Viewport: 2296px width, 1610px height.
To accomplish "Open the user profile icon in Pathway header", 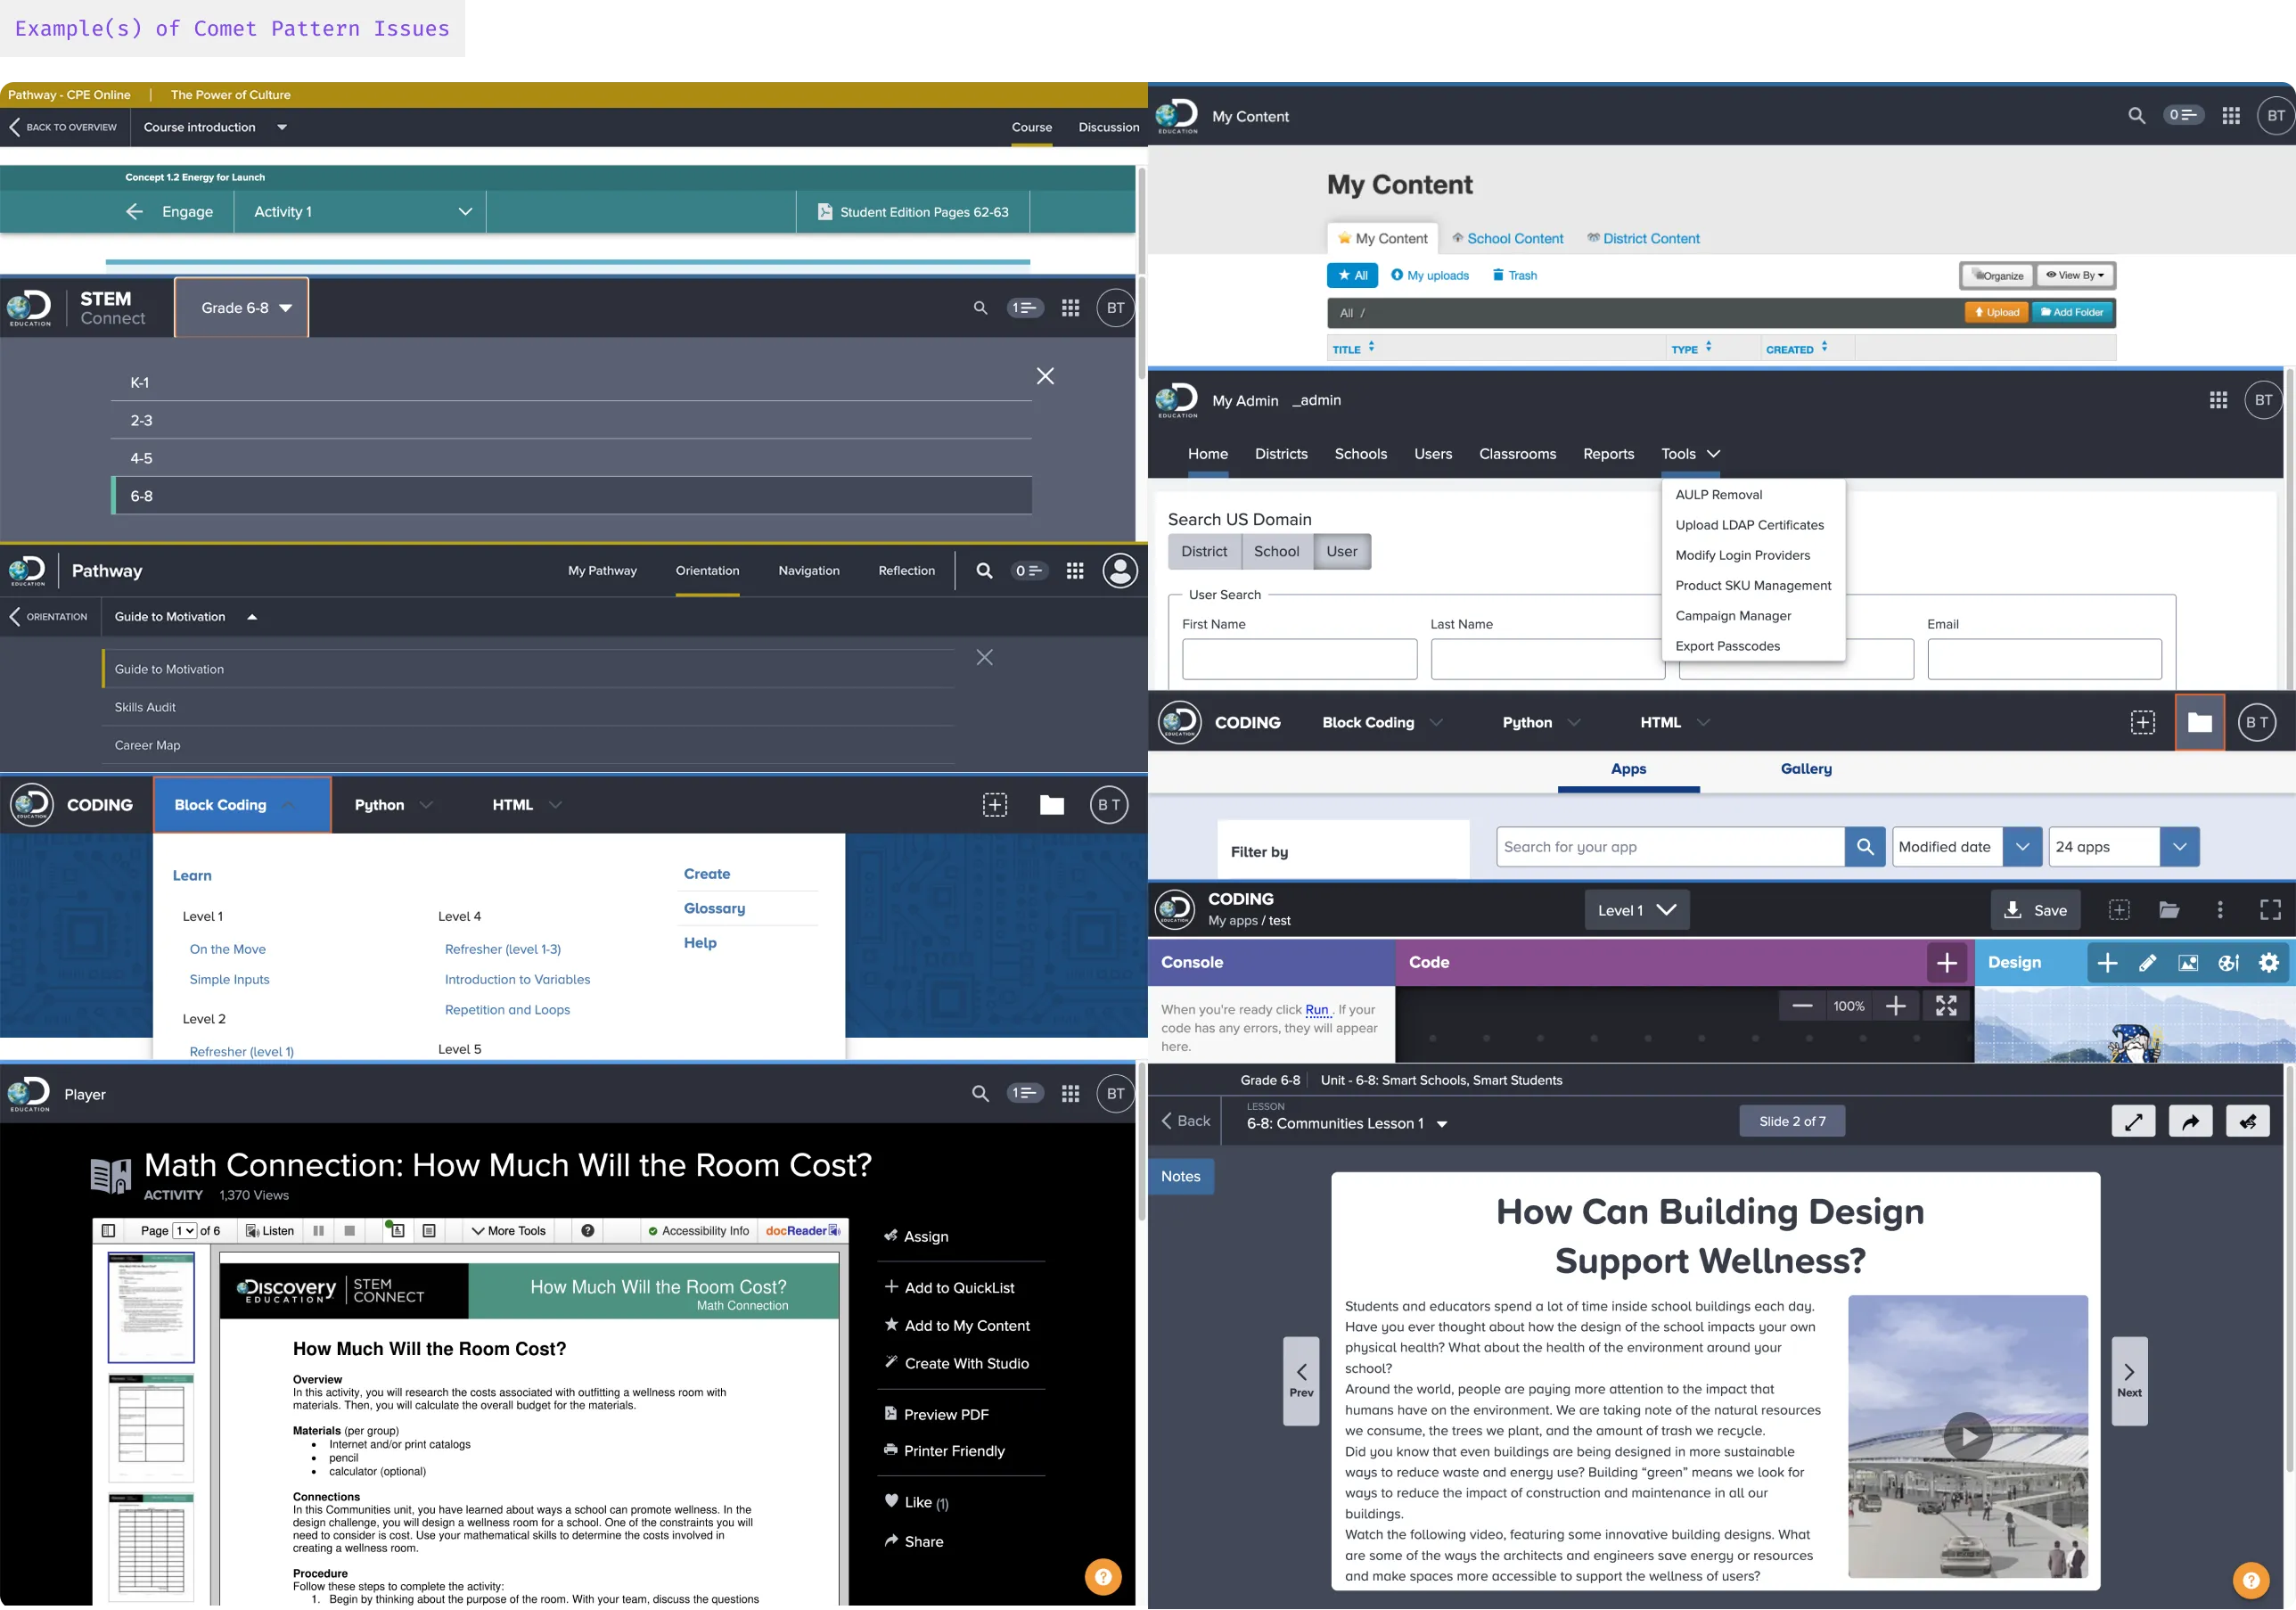I will 1119,571.
